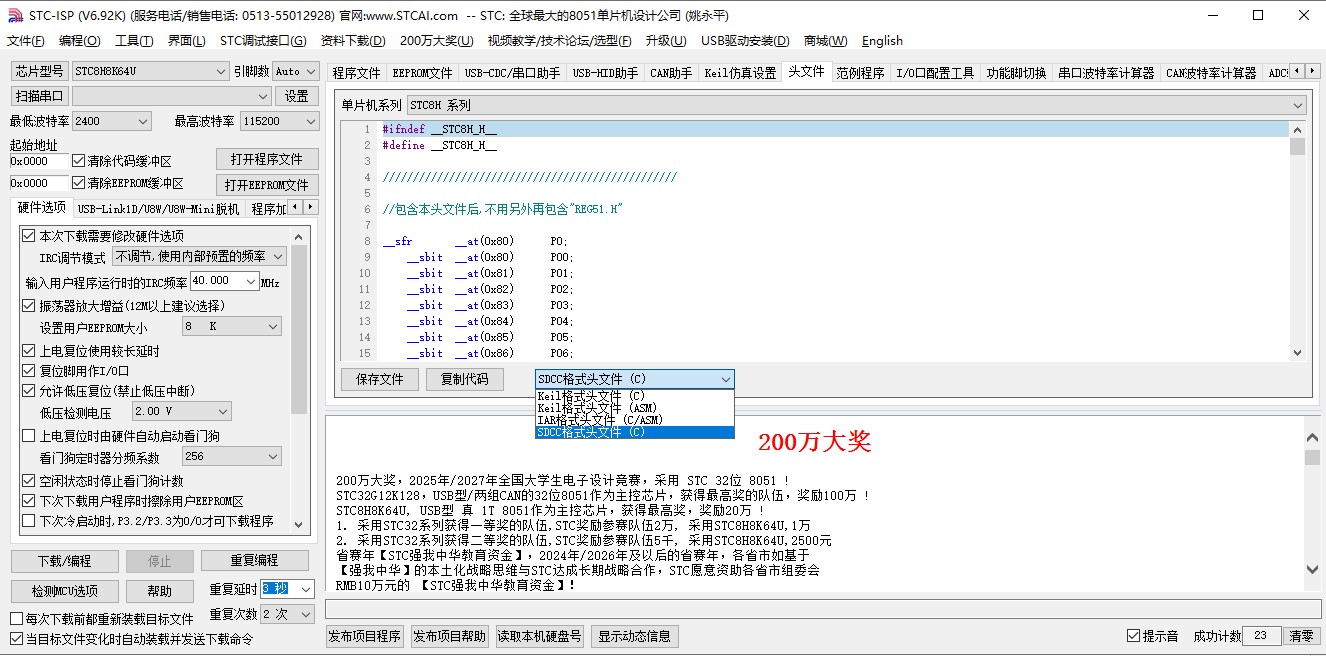Toggle 提示音 checkbox
This screenshot has height=656, width=1326.
tap(1133, 636)
